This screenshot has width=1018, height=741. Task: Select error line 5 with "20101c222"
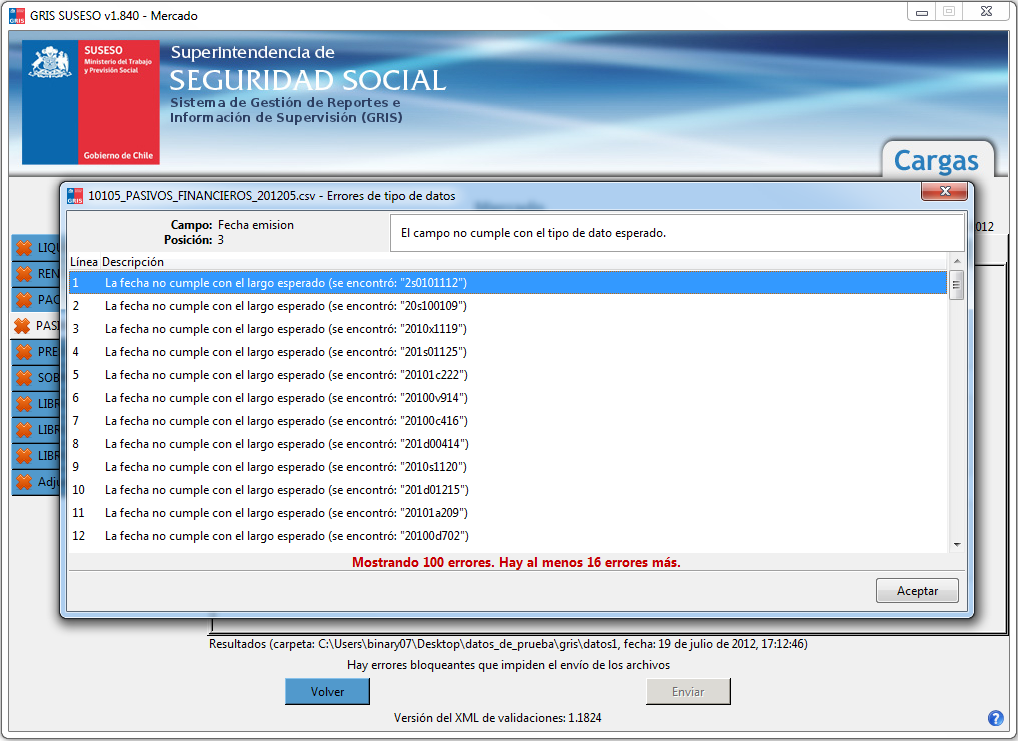click(508, 375)
